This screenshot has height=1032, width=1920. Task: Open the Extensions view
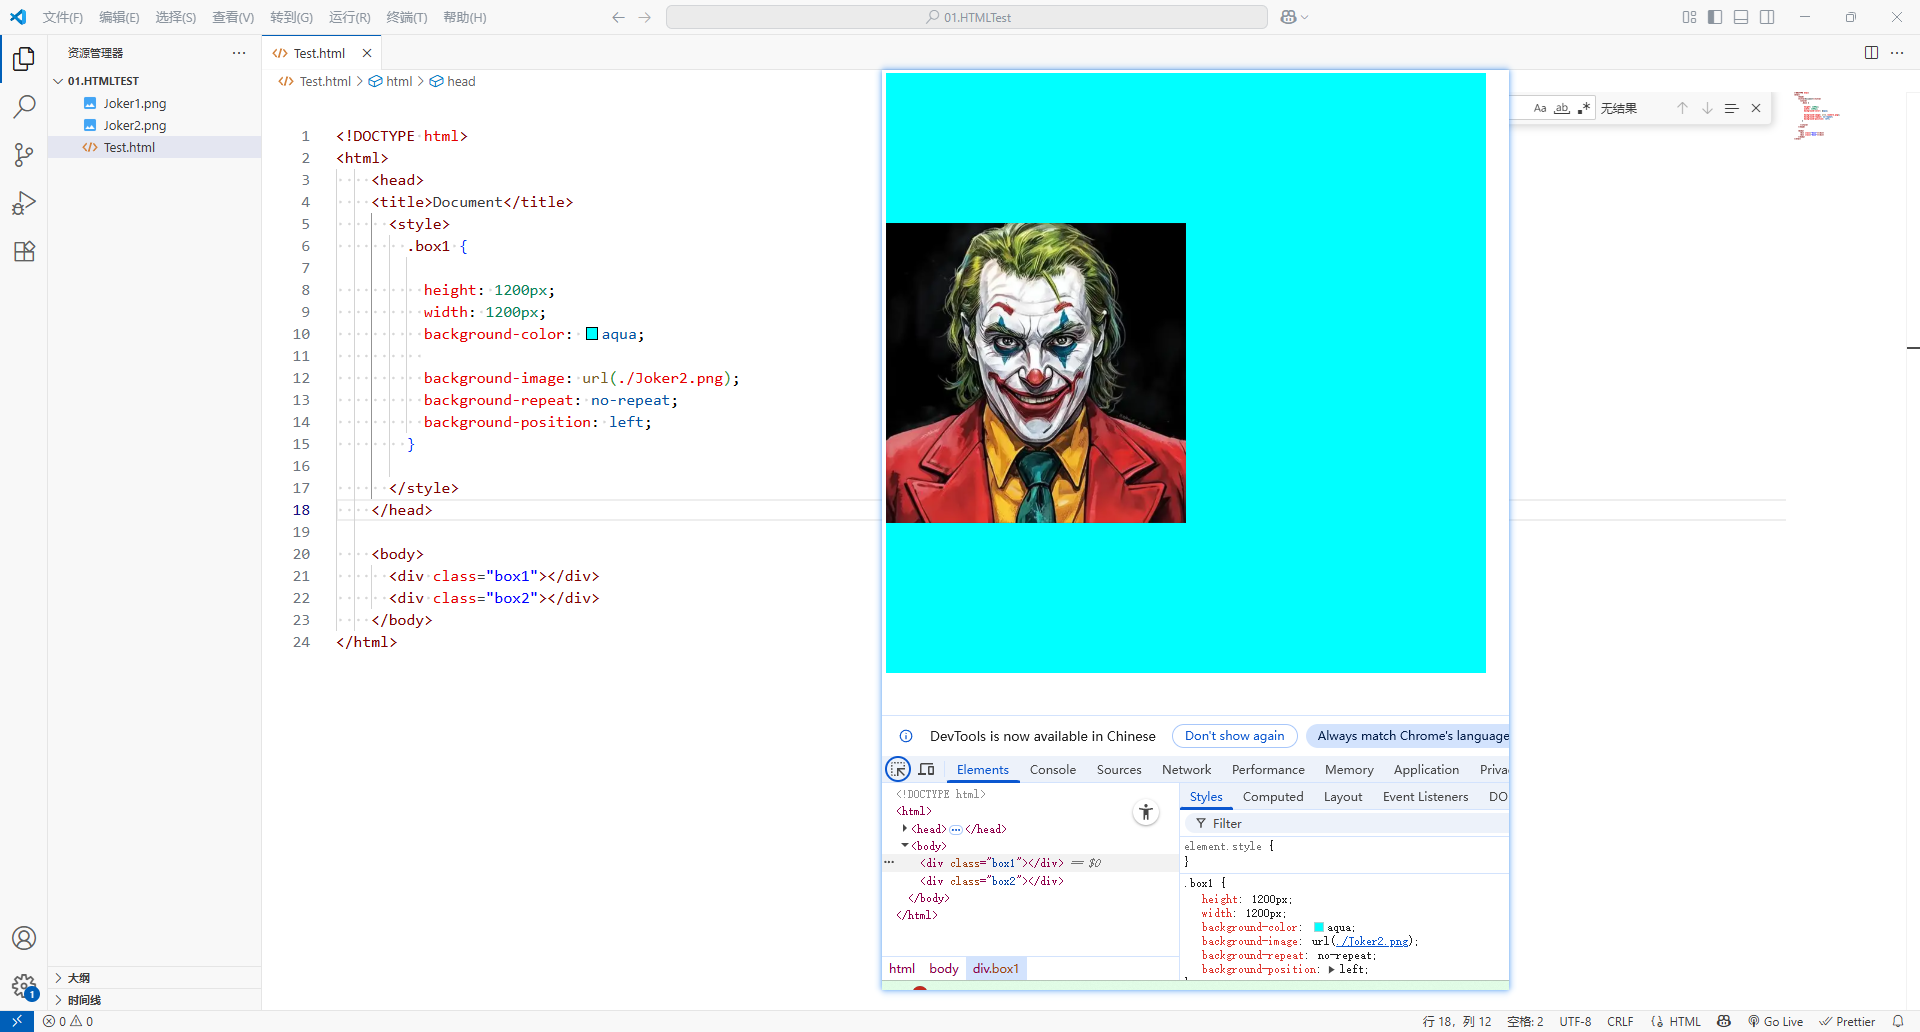[24, 251]
